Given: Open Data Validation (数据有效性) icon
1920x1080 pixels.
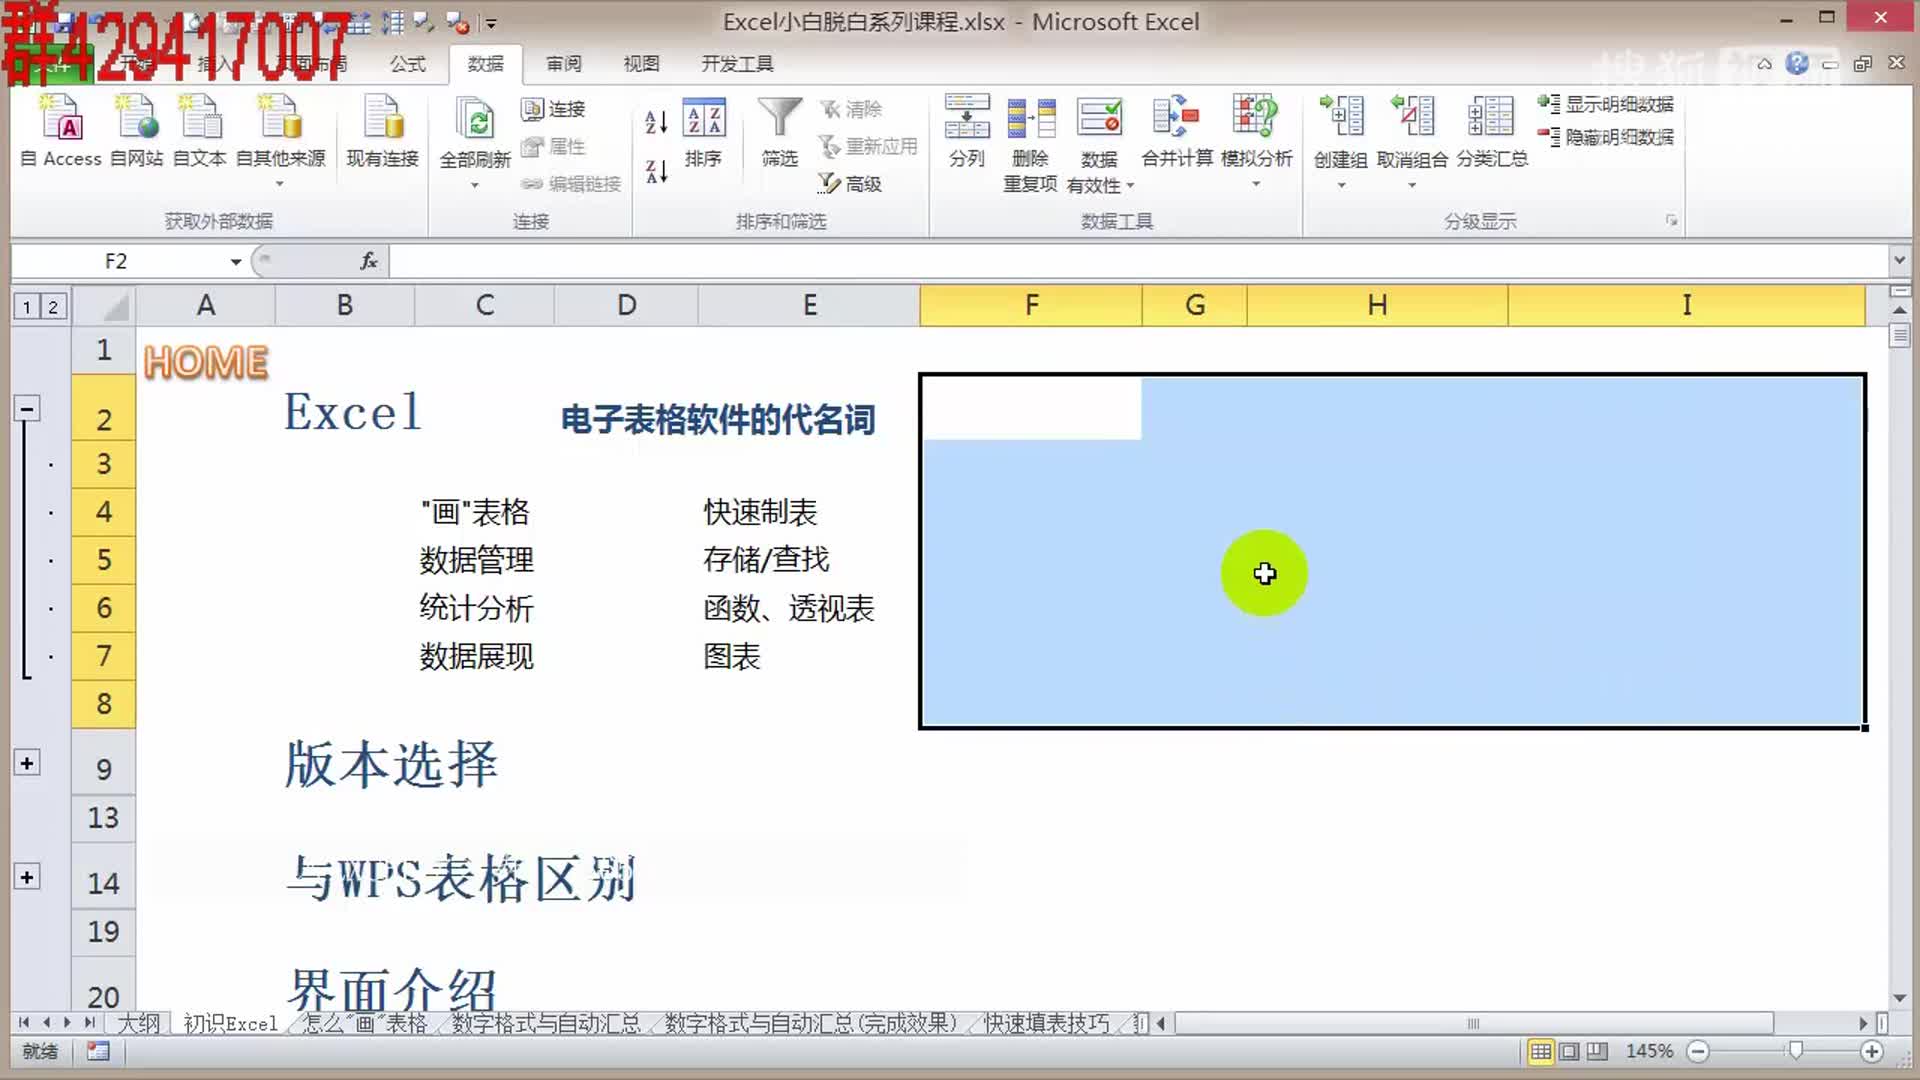Looking at the screenshot, I should [x=1099, y=118].
